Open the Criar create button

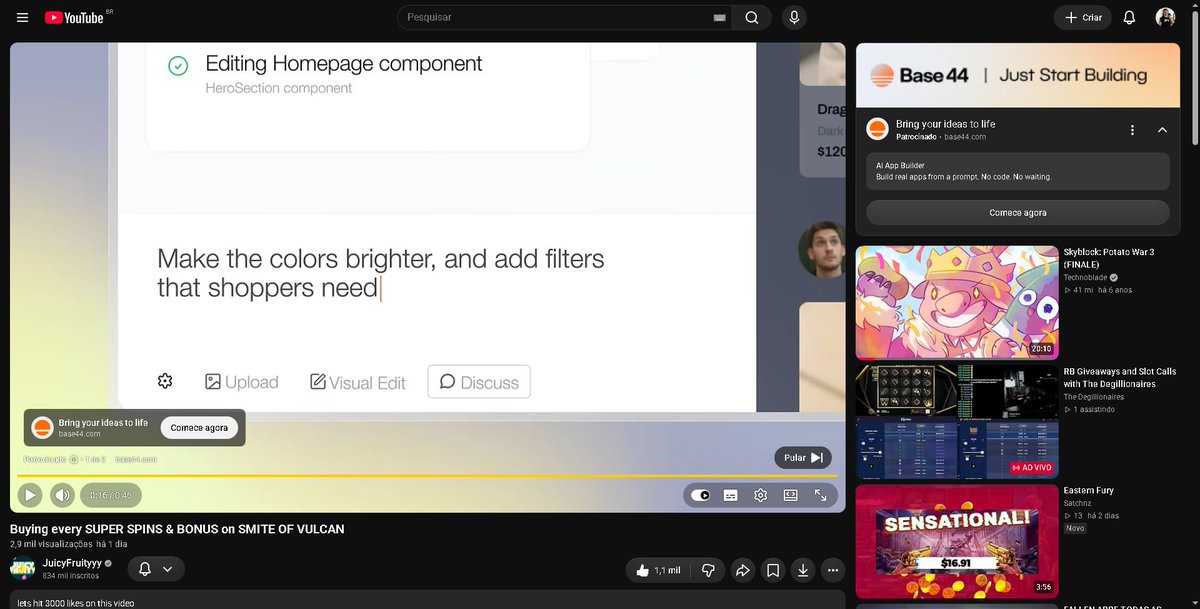click(x=1082, y=17)
